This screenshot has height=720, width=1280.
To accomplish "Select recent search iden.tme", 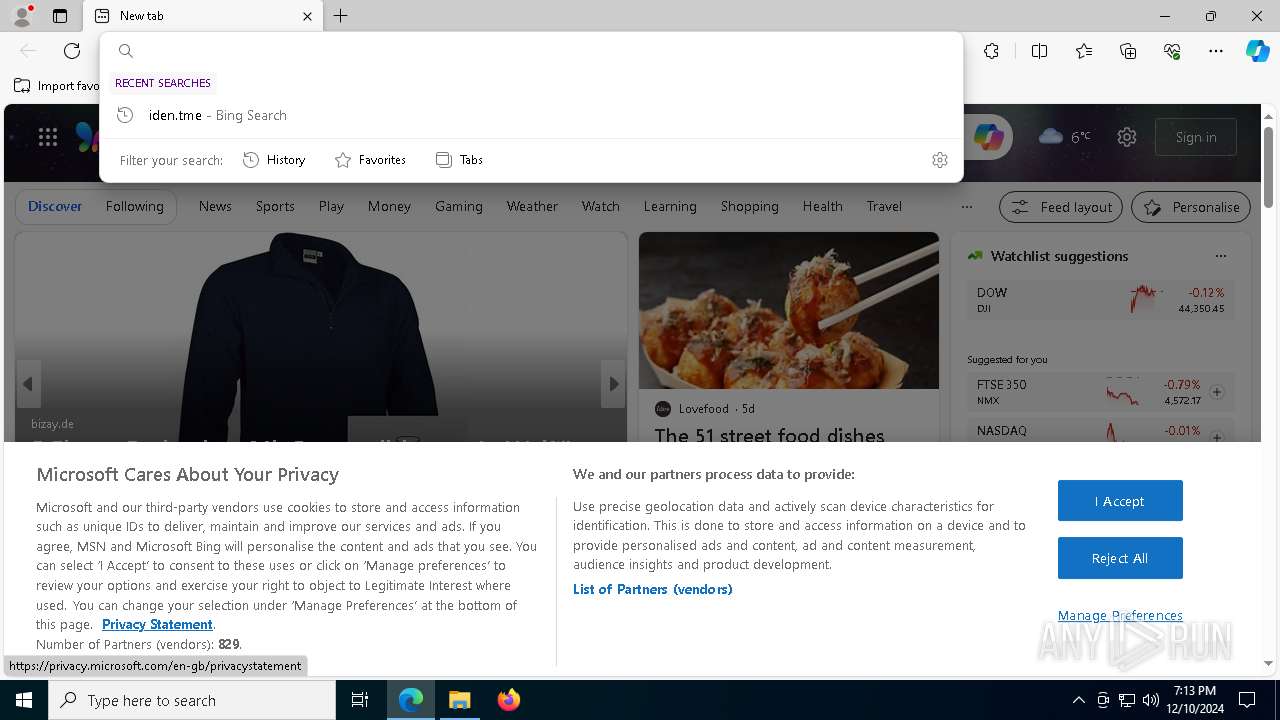I will coord(531,115).
